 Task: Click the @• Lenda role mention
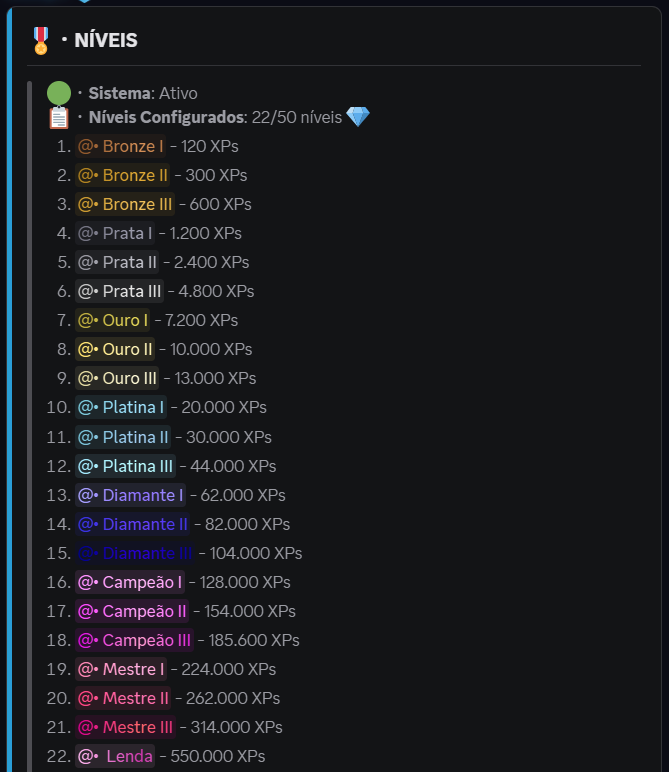(115, 756)
